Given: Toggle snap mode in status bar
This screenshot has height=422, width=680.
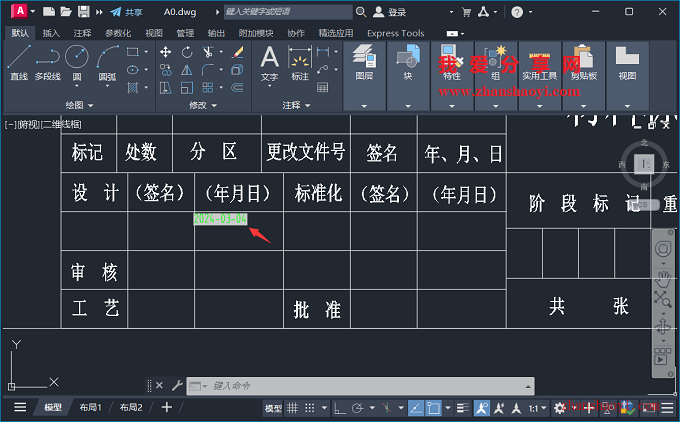Looking at the screenshot, I should pos(310,408).
